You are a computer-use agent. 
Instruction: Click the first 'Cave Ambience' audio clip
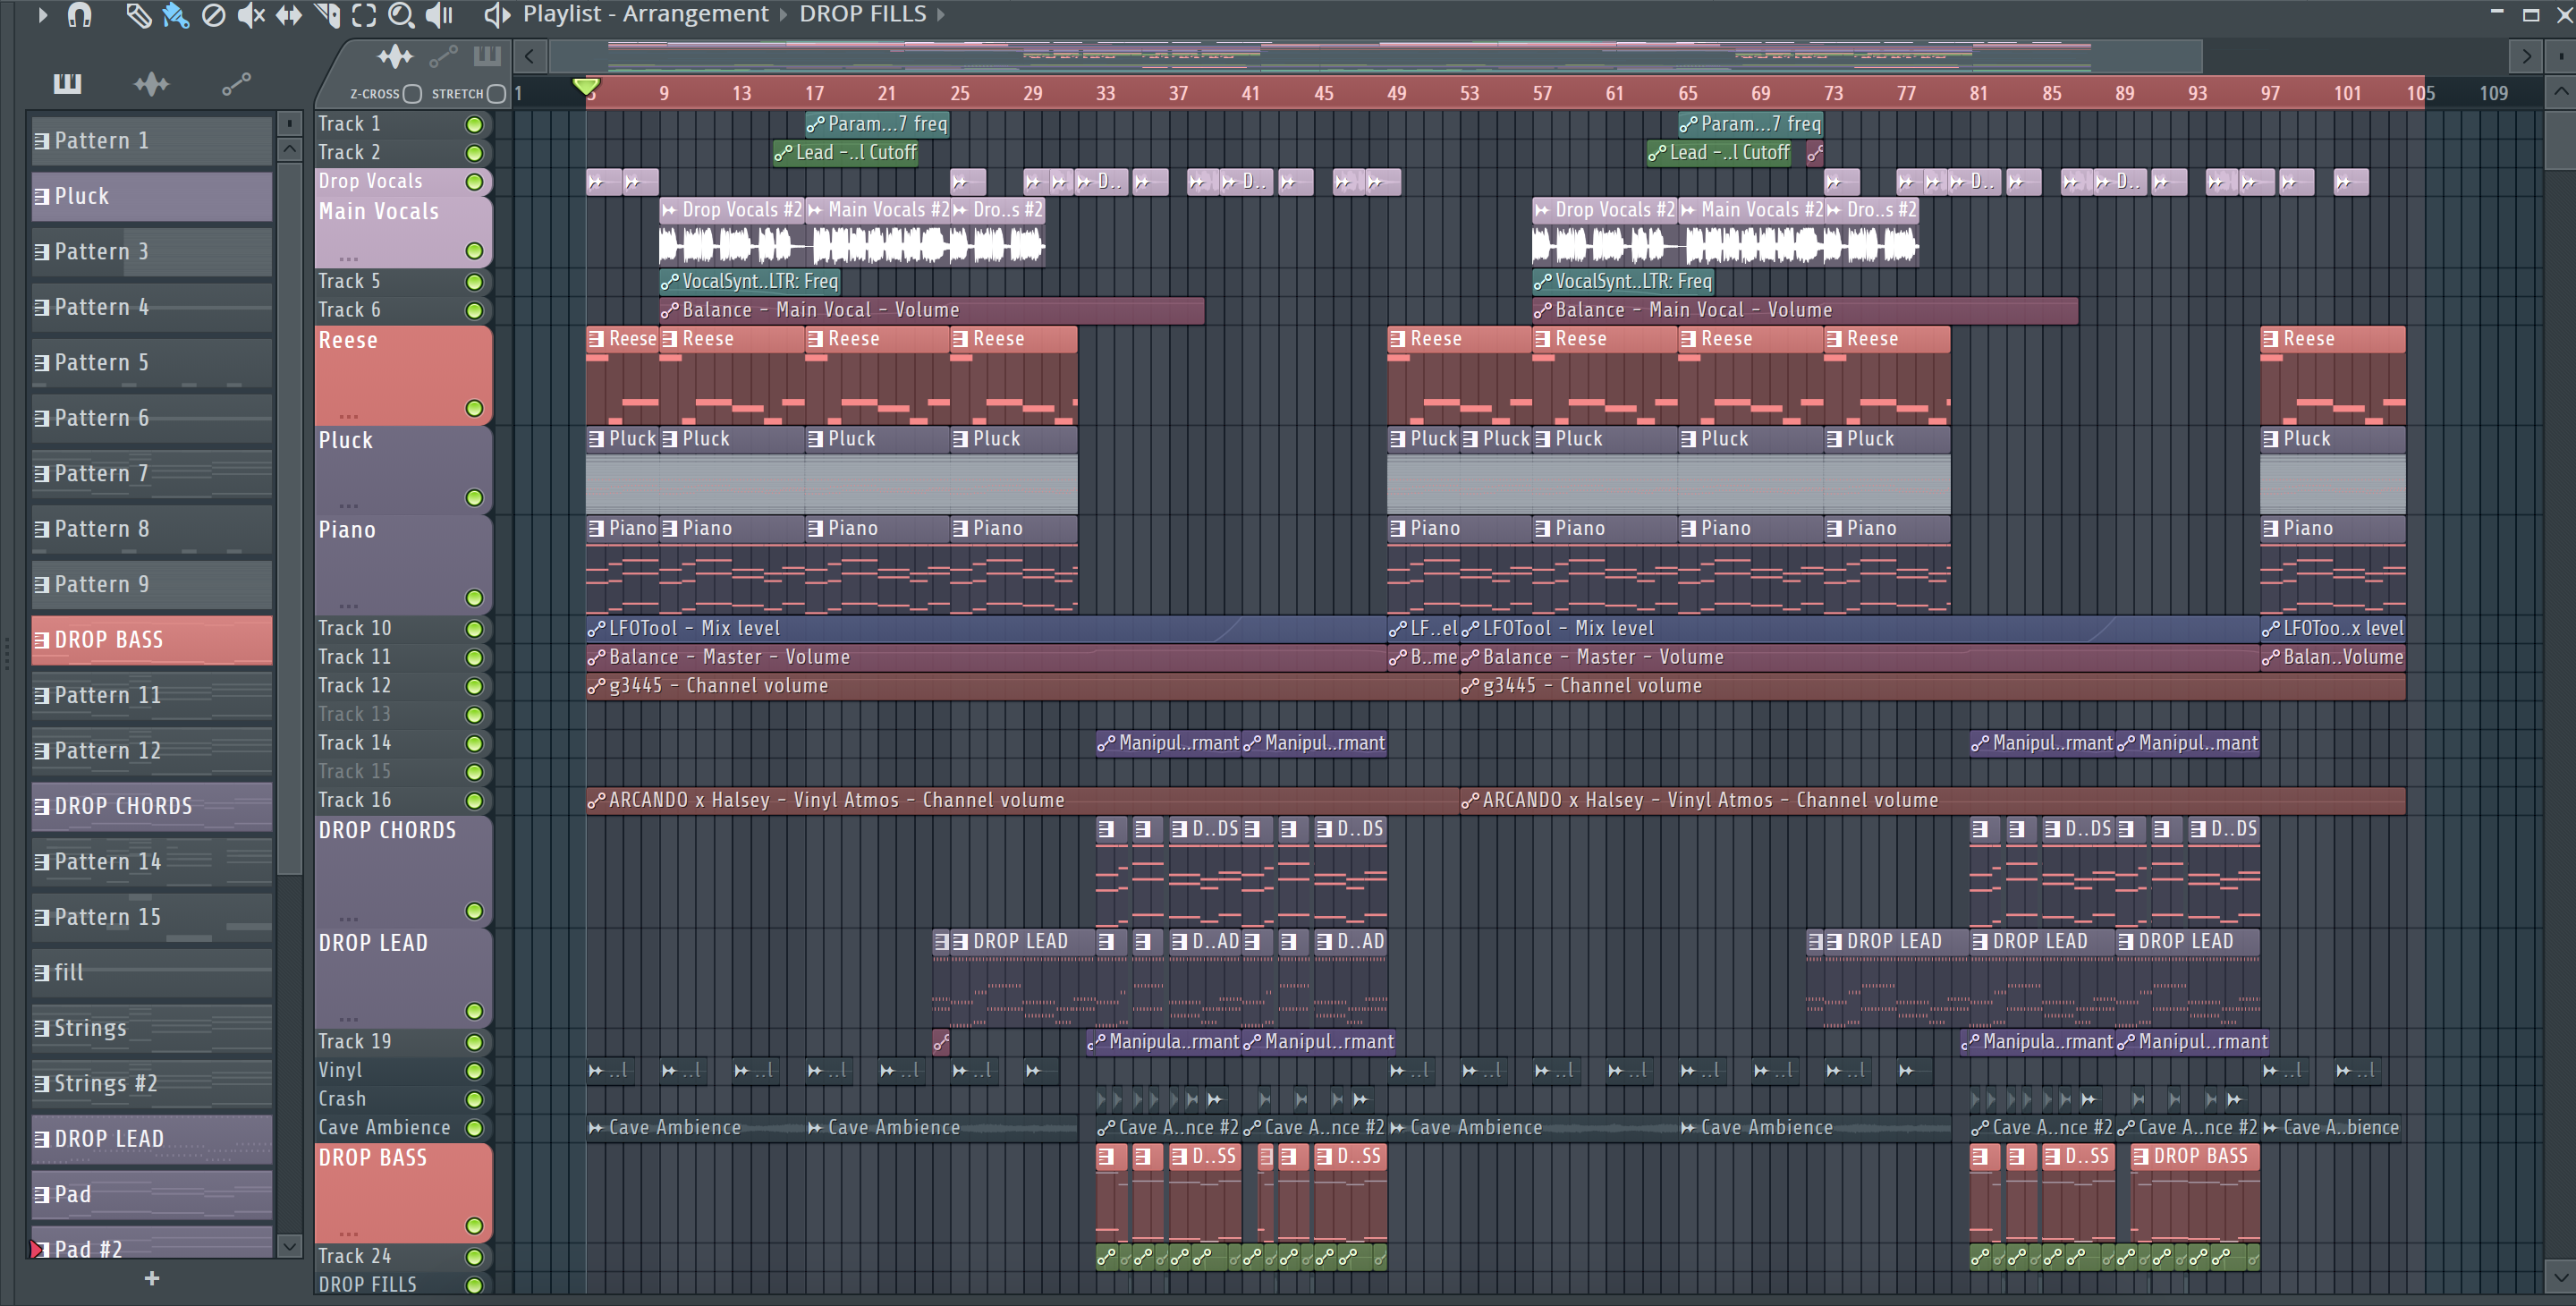(x=696, y=1127)
